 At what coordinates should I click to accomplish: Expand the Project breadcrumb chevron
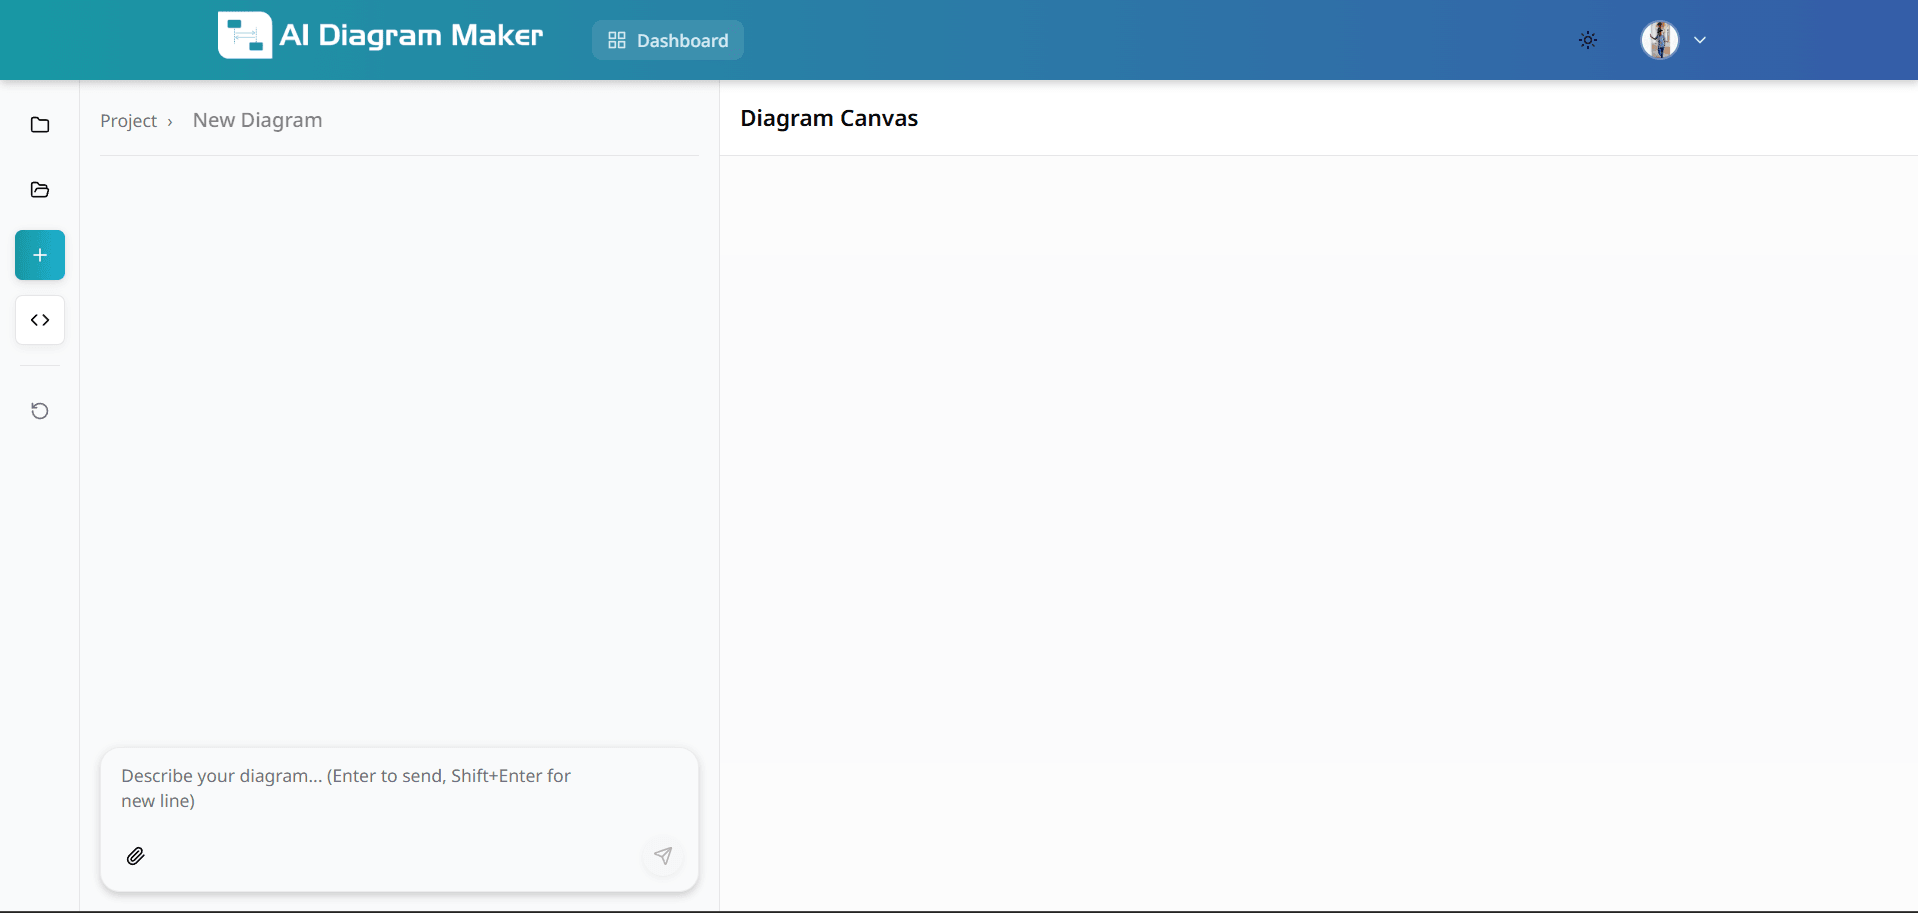(169, 121)
